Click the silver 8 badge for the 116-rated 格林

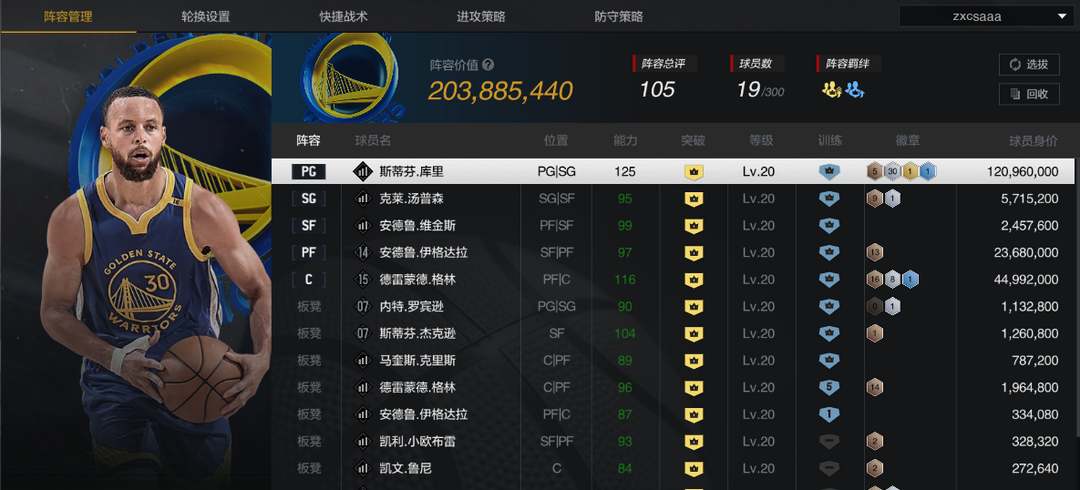(x=893, y=279)
